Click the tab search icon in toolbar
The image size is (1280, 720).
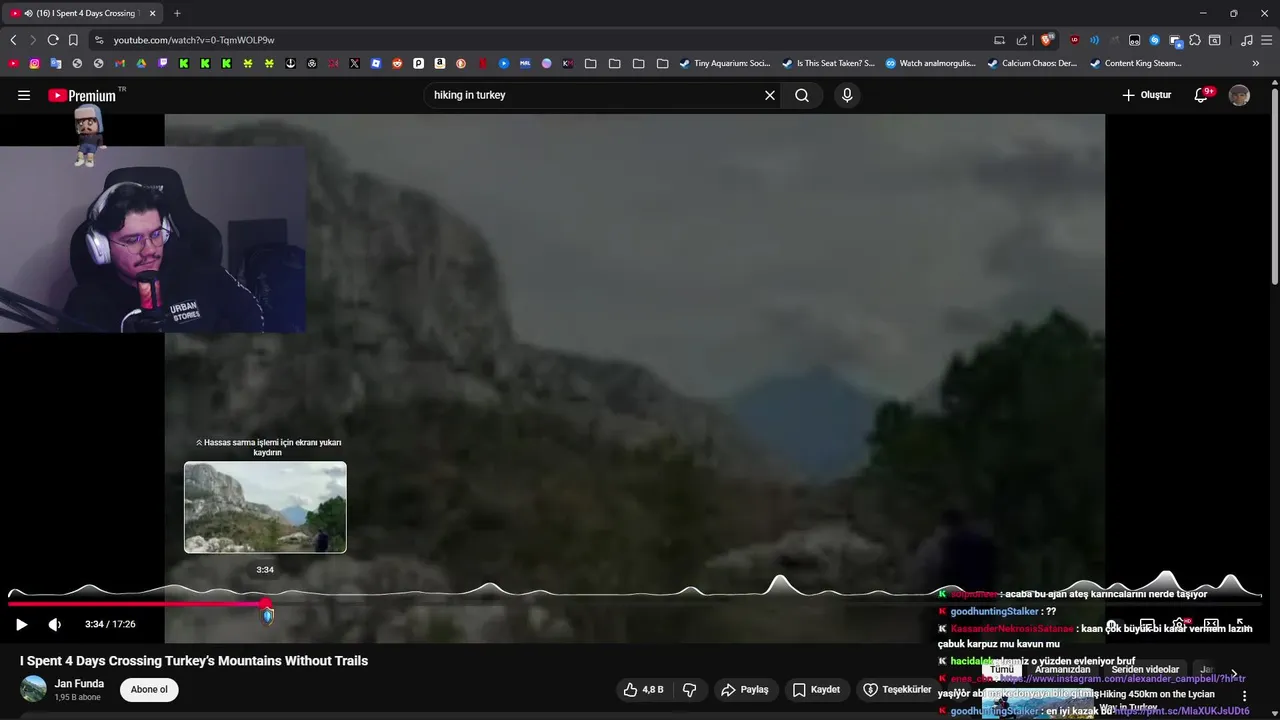(x=1215, y=40)
